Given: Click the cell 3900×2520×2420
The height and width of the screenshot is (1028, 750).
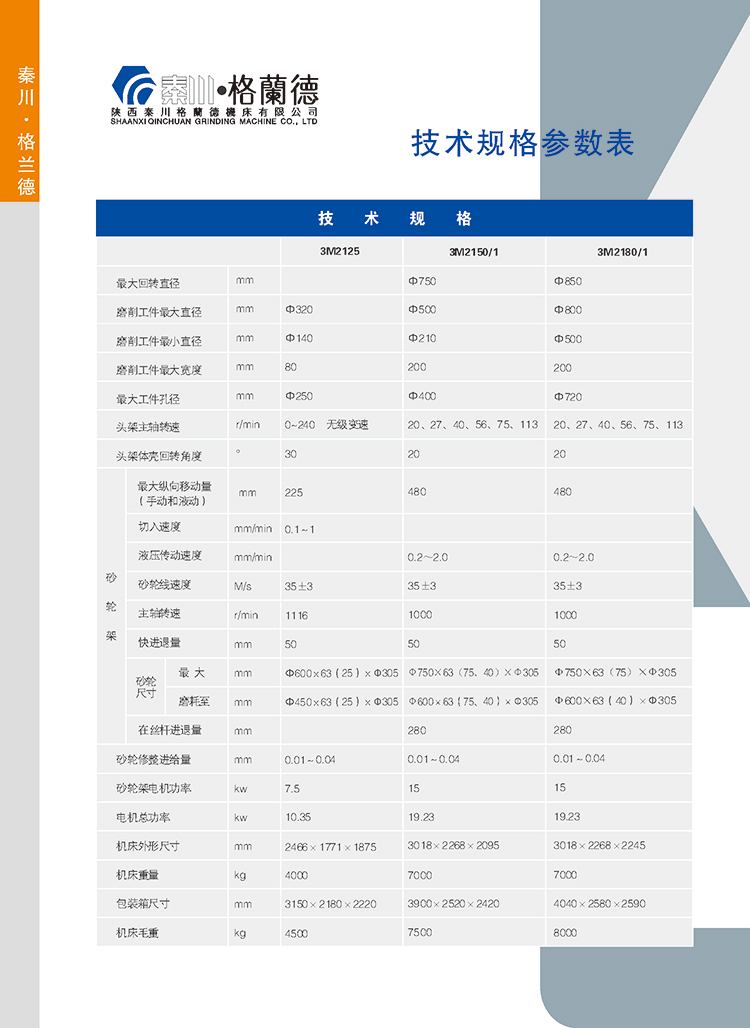Looking at the screenshot, I should coord(453,903).
